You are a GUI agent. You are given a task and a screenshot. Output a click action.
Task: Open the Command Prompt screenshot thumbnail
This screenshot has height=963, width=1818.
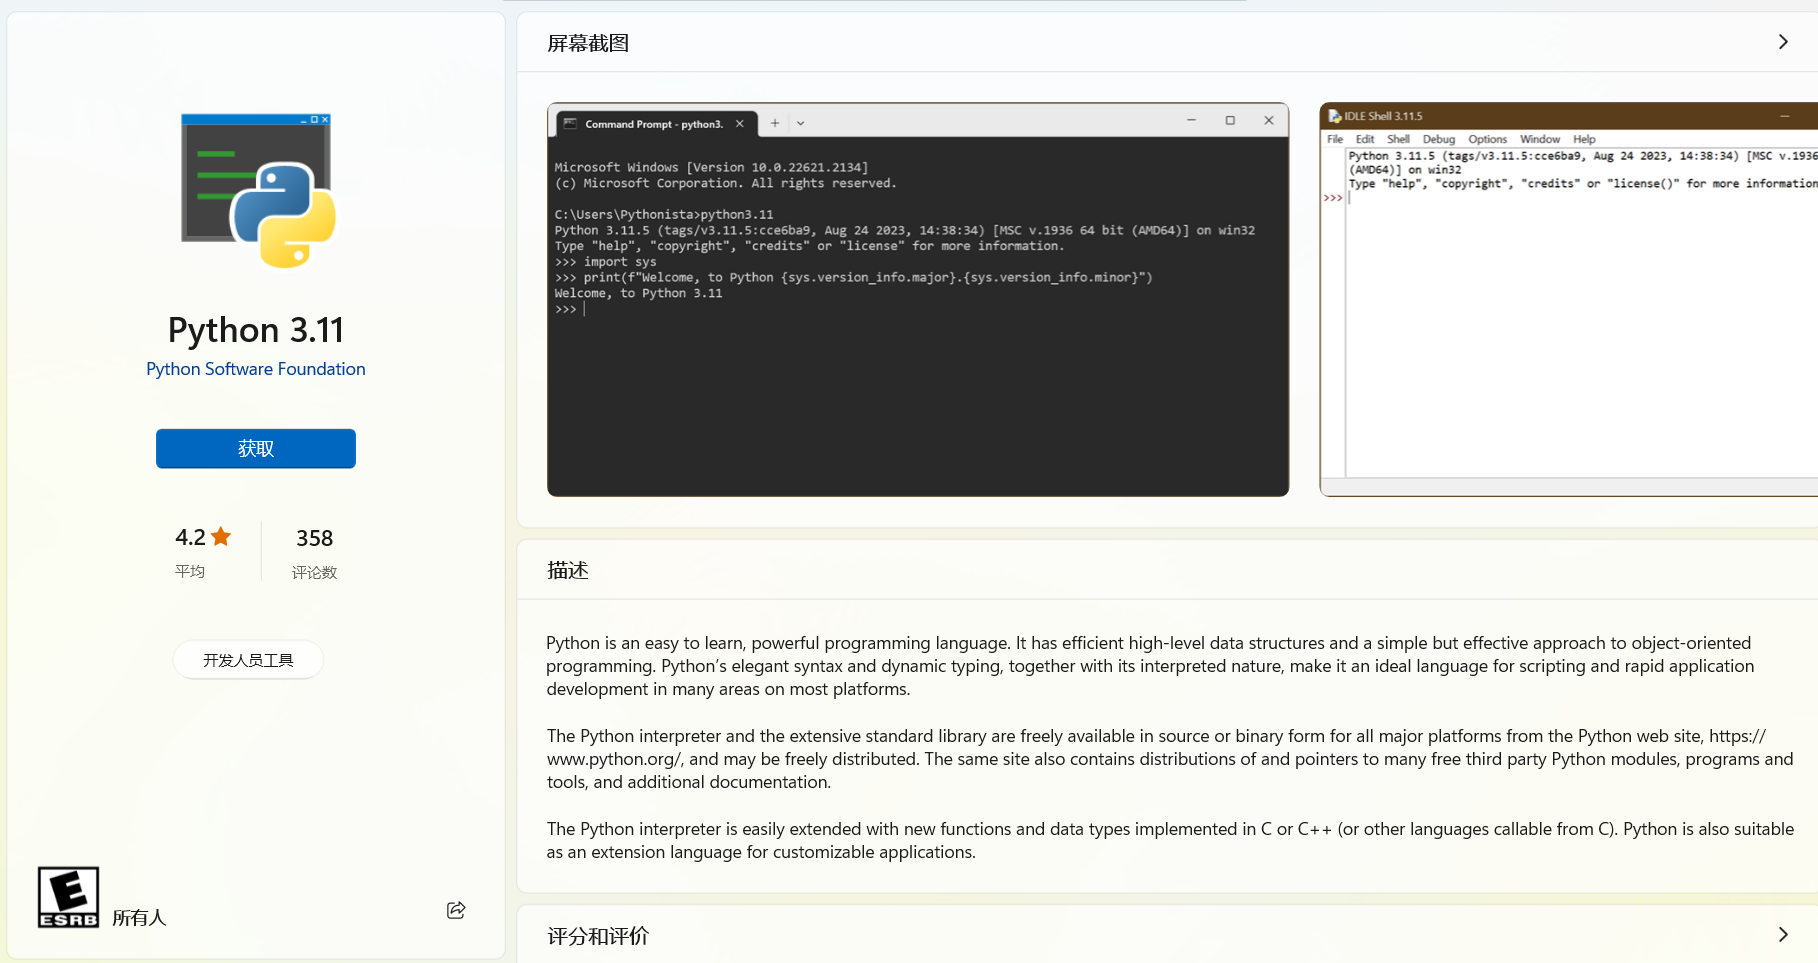(x=918, y=299)
